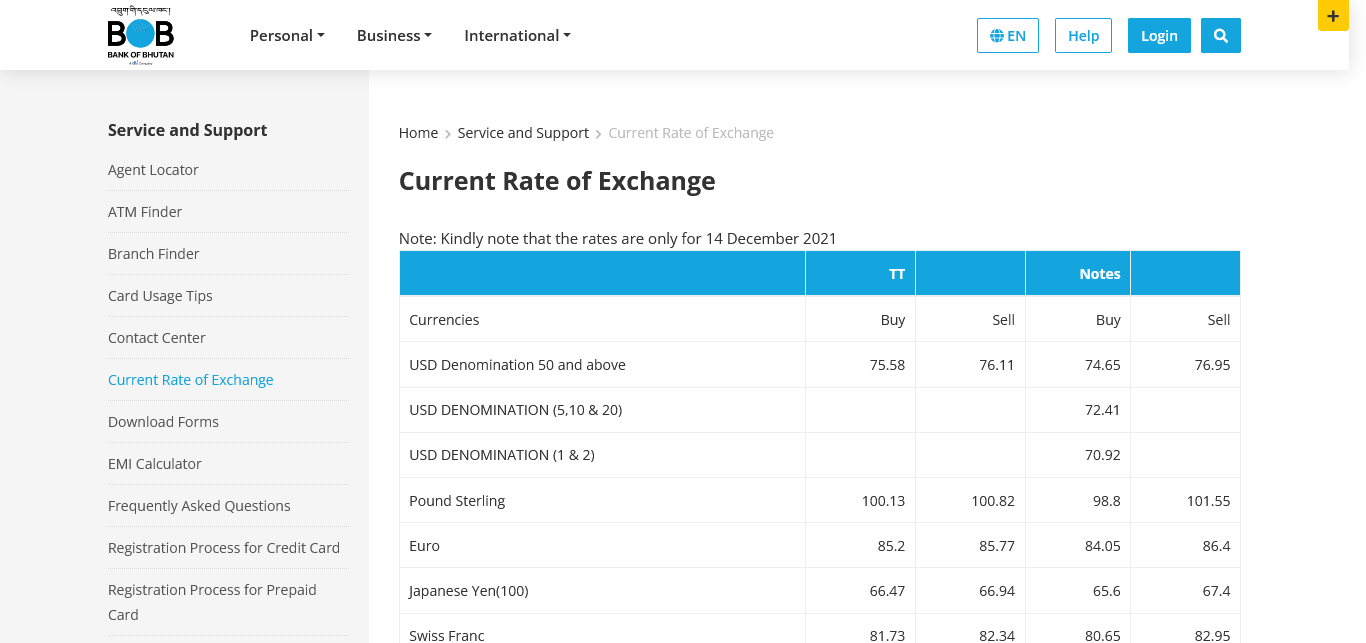Select Registration Process for Credit Card

[x=224, y=548]
